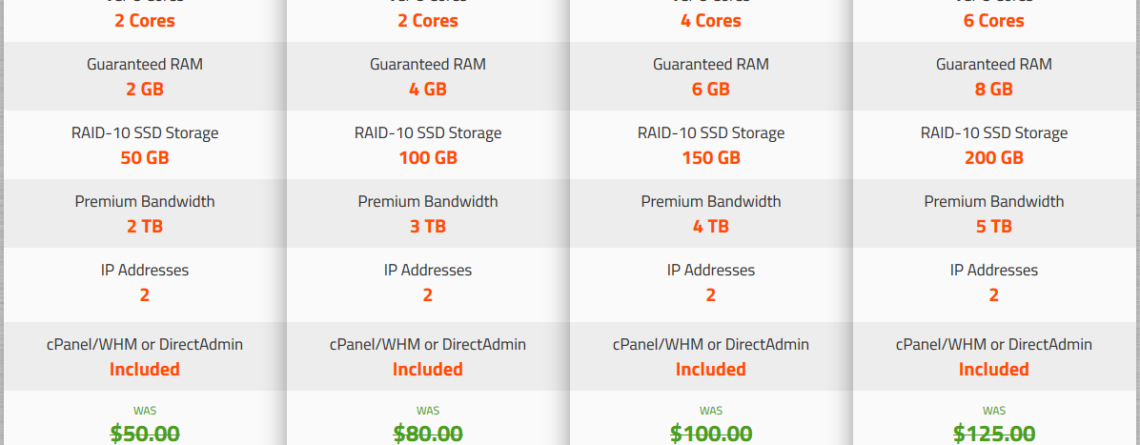Click the 50 GB SSD storage value

click(145, 158)
